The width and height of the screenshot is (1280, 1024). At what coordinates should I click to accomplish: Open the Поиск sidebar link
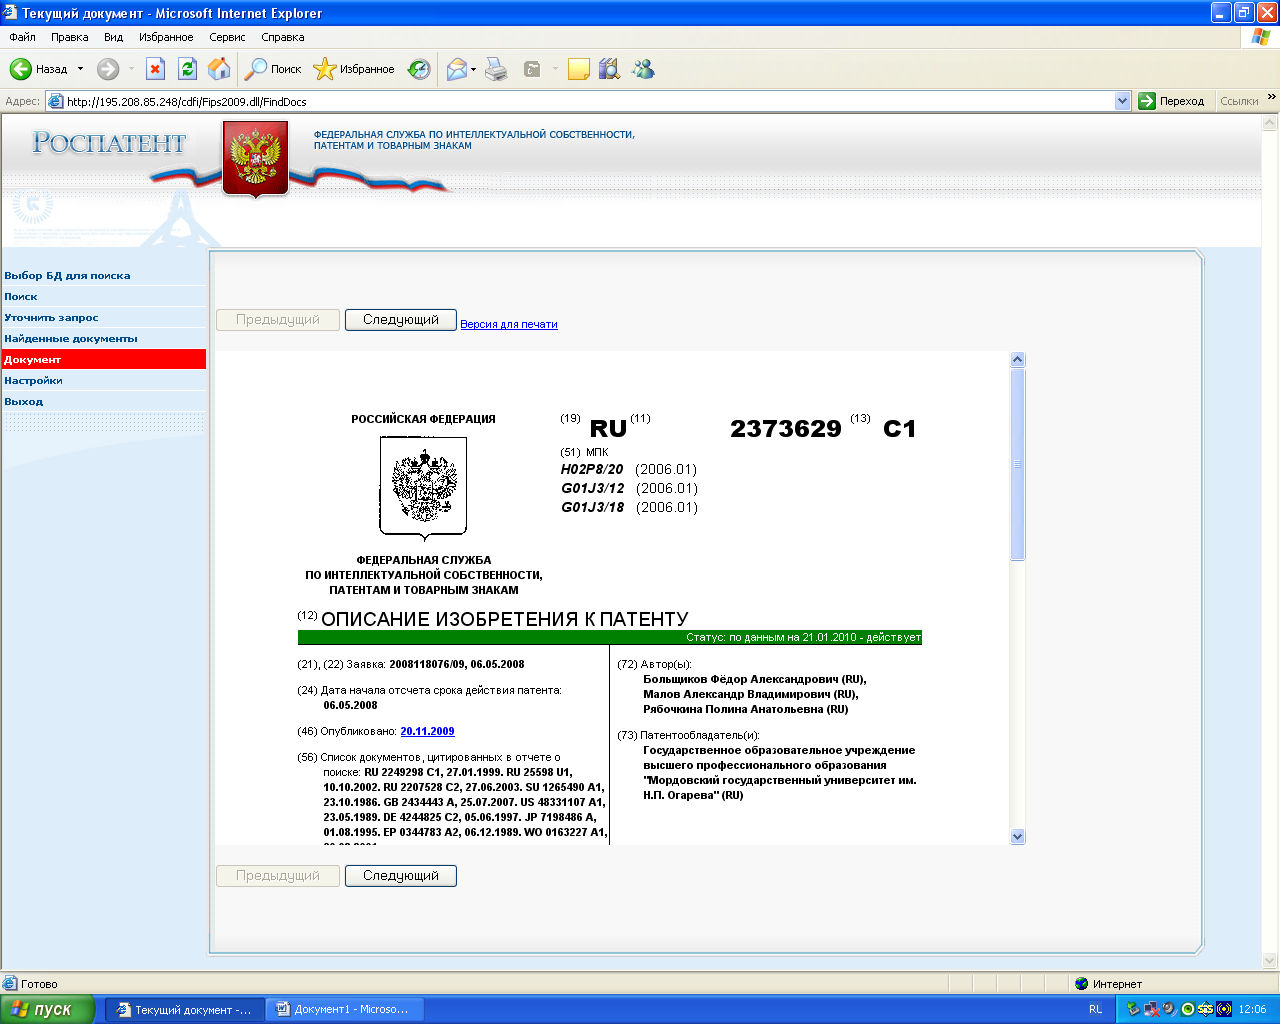pyautogui.click(x=21, y=296)
